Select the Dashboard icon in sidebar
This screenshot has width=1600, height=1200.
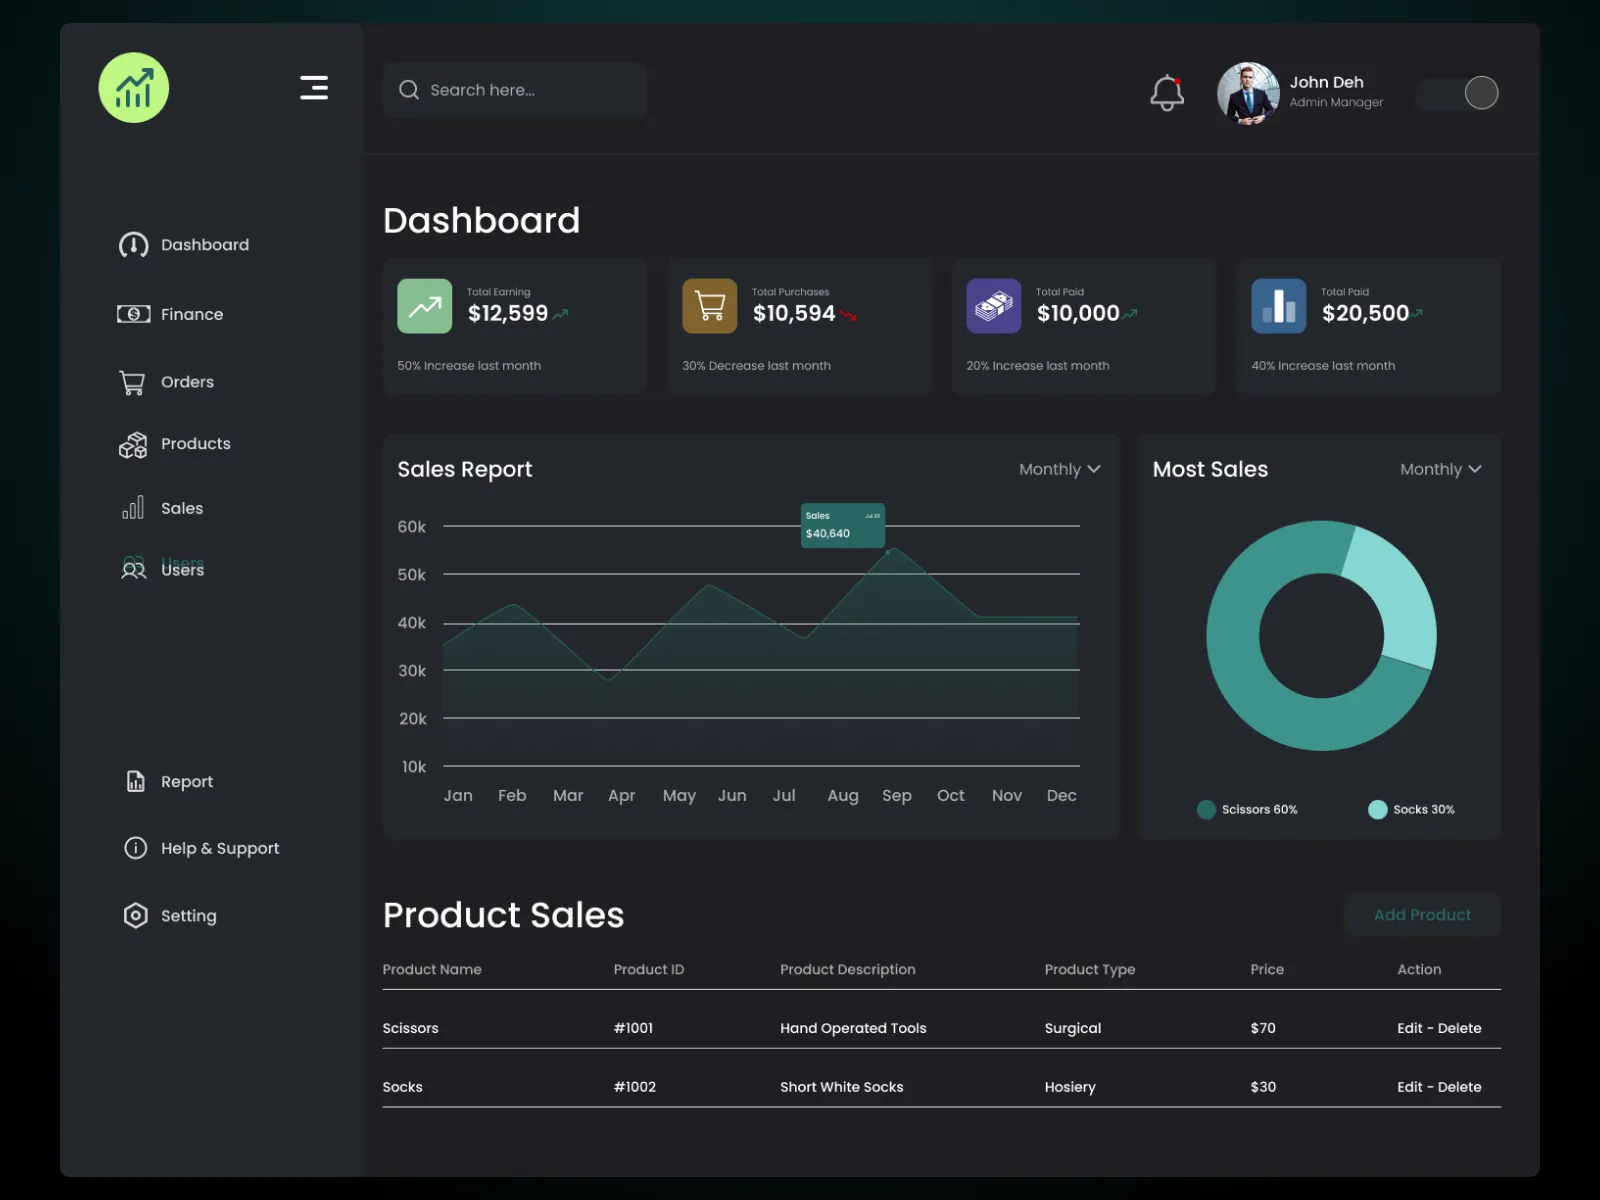pyautogui.click(x=133, y=244)
